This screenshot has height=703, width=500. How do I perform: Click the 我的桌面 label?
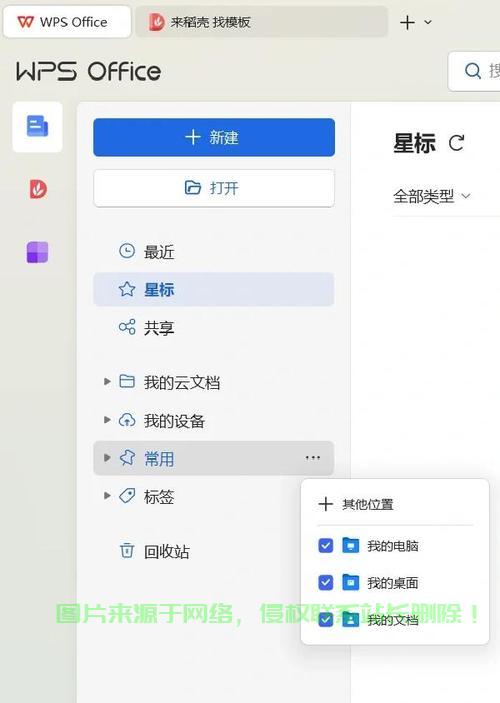pyautogui.click(x=393, y=583)
